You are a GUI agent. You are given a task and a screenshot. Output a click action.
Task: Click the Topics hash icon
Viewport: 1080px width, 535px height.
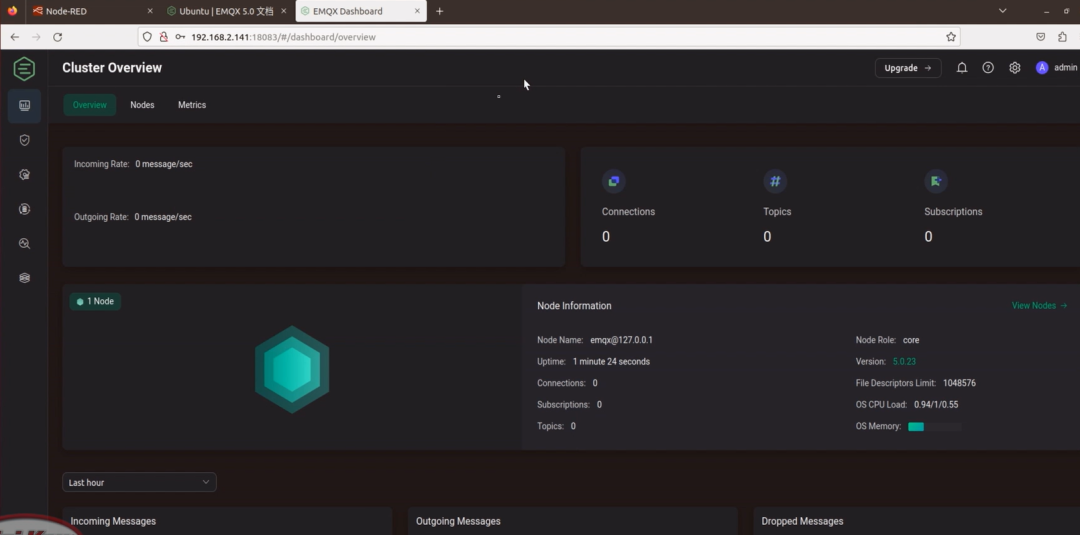tap(775, 181)
